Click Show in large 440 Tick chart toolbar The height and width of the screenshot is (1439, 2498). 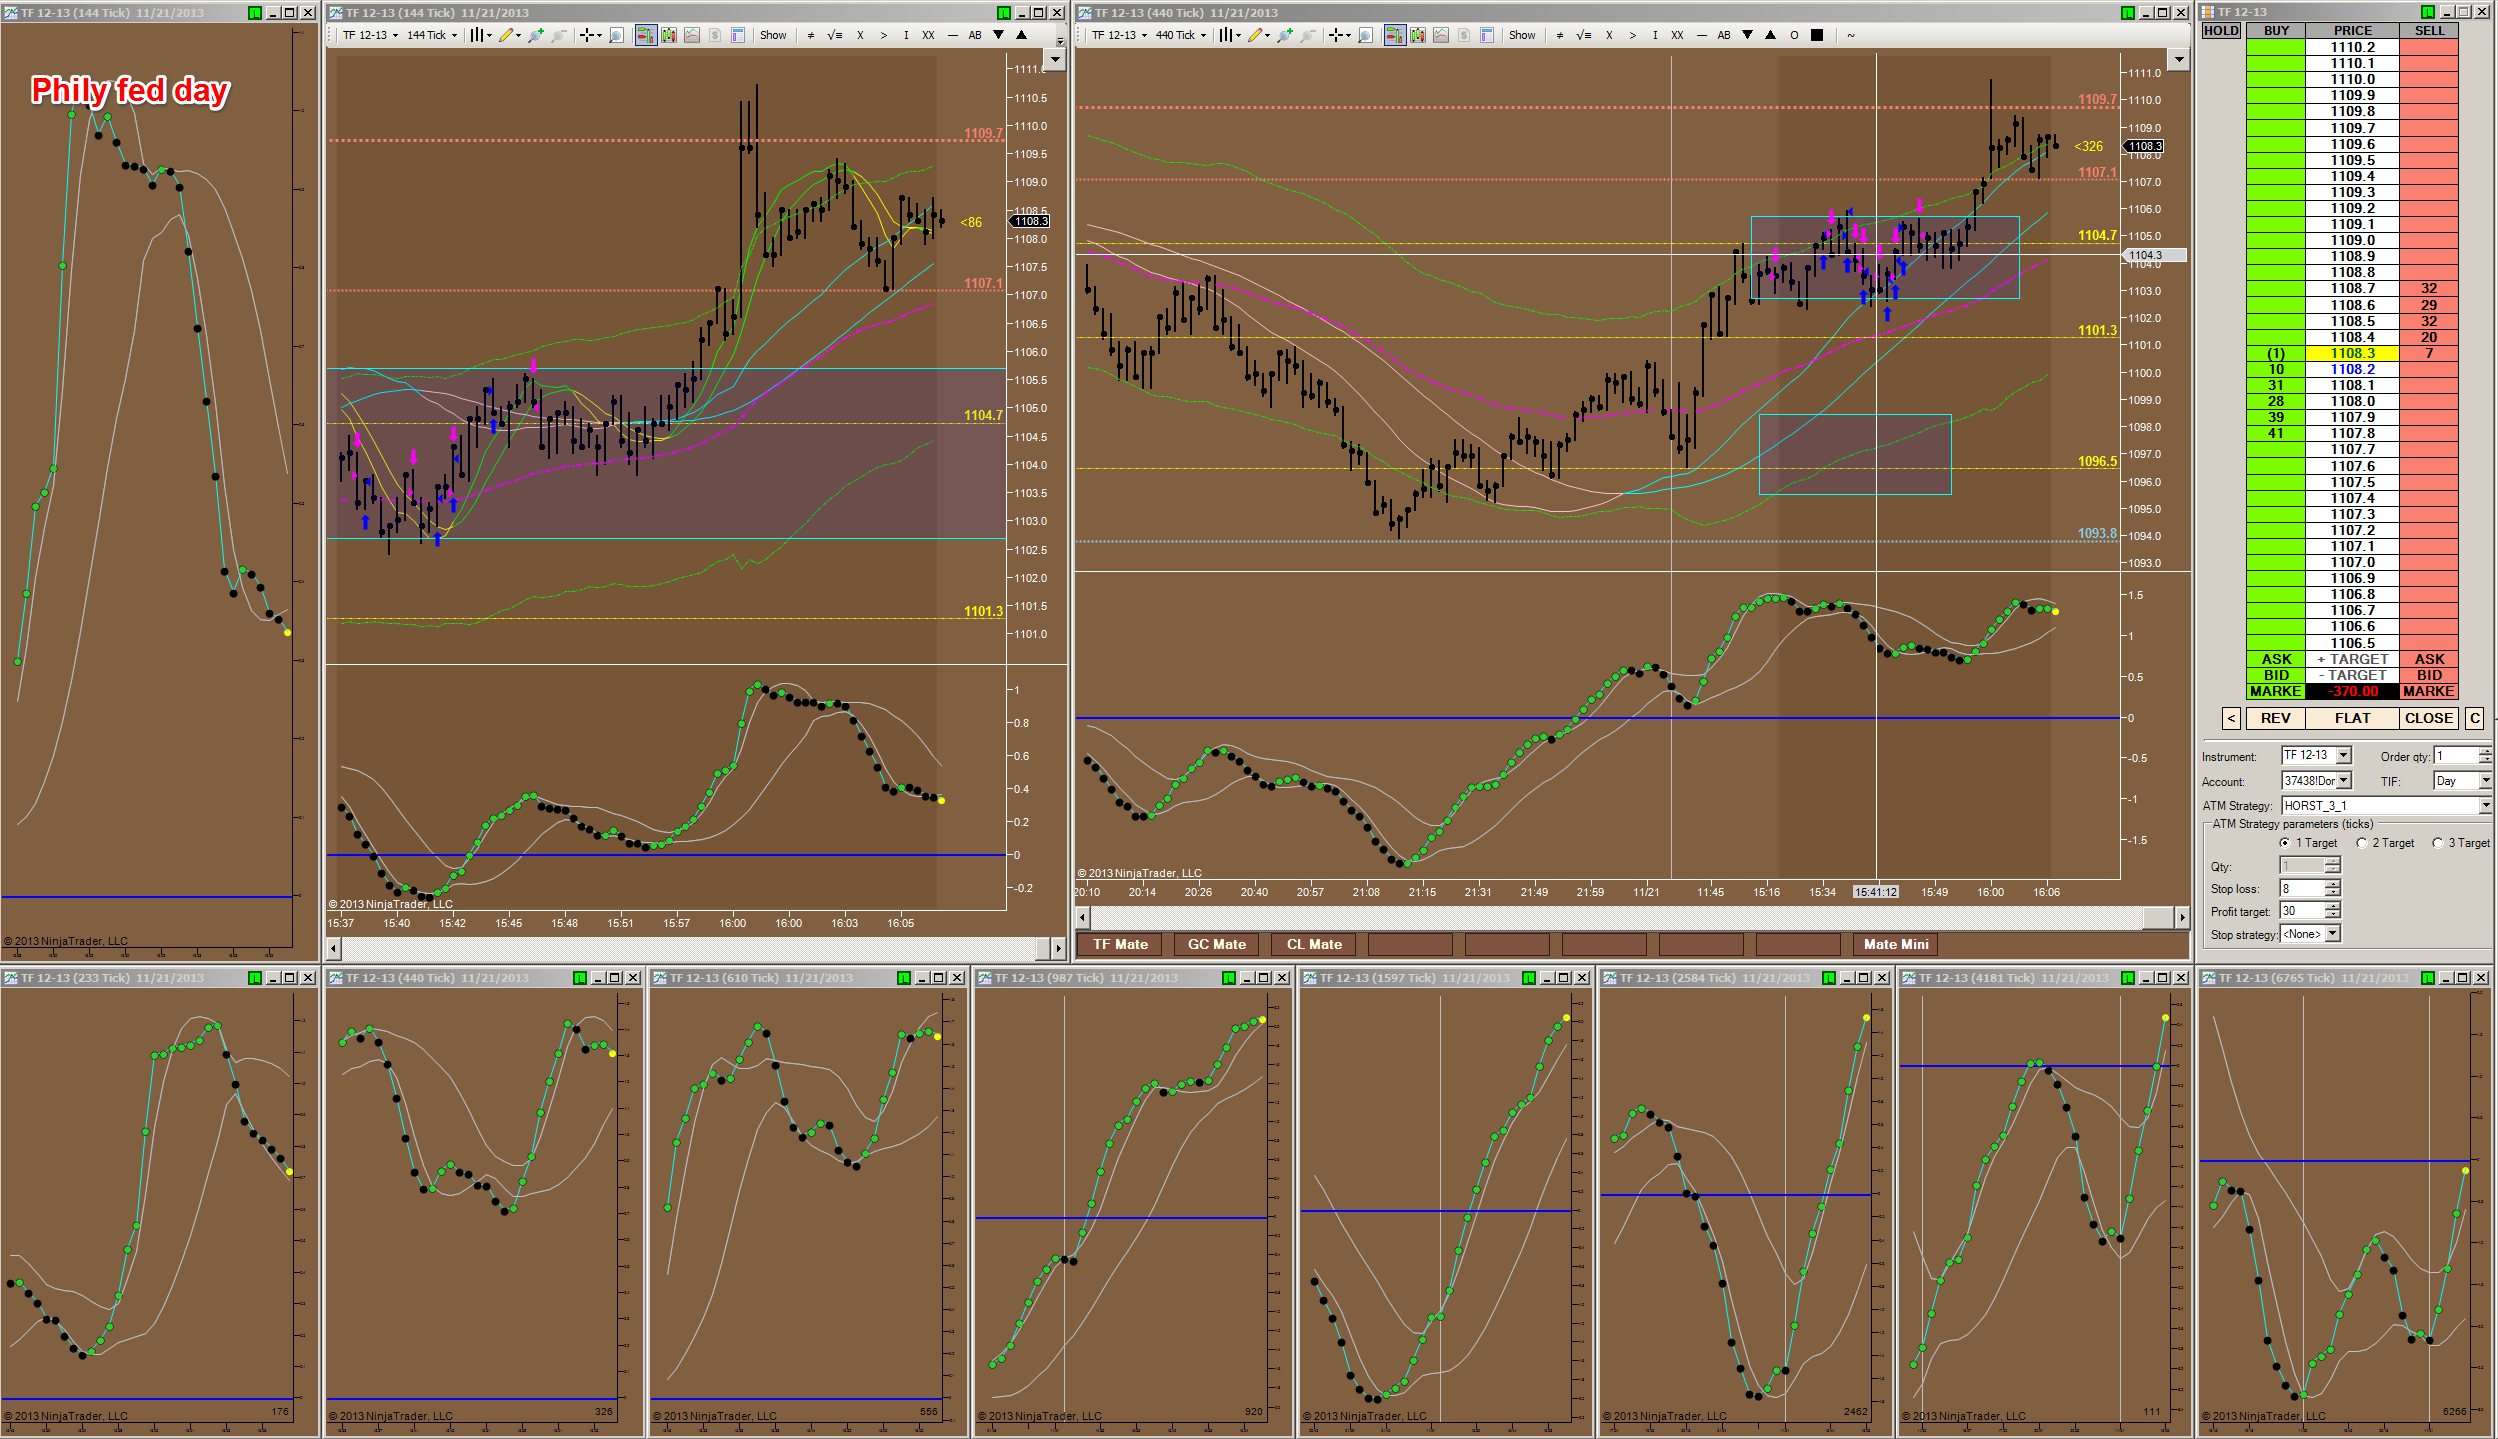(1522, 35)
